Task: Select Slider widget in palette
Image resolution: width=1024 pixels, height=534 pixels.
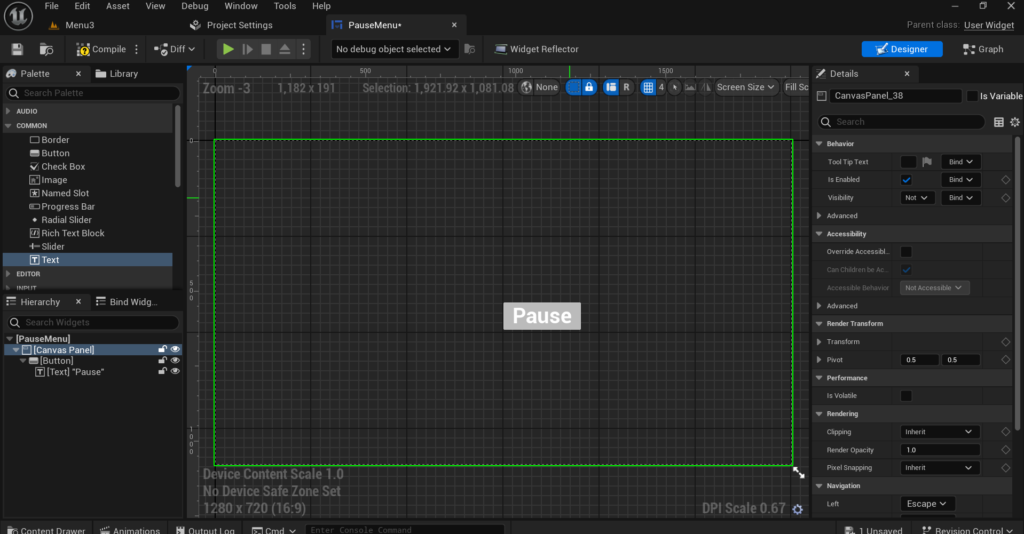Action: [x=46, y=247]
